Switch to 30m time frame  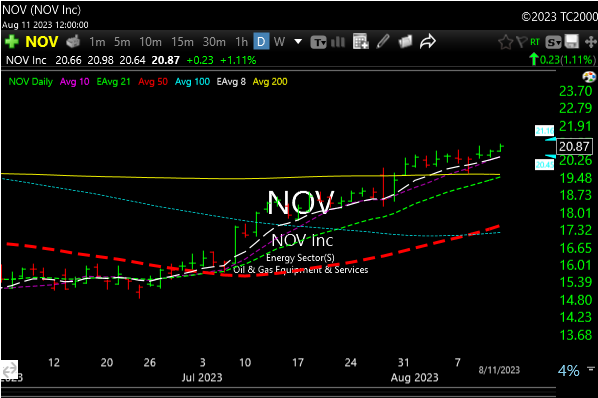(x=214, y=42)
